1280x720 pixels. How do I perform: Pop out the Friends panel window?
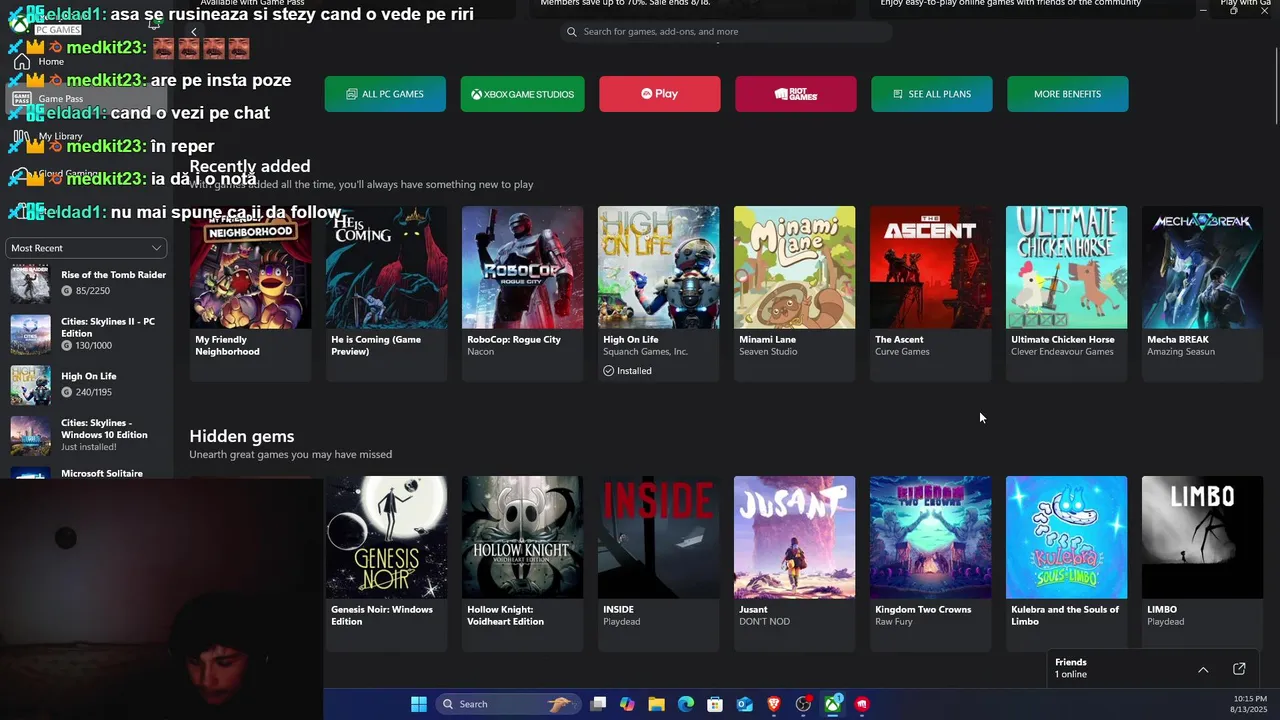1239,669
